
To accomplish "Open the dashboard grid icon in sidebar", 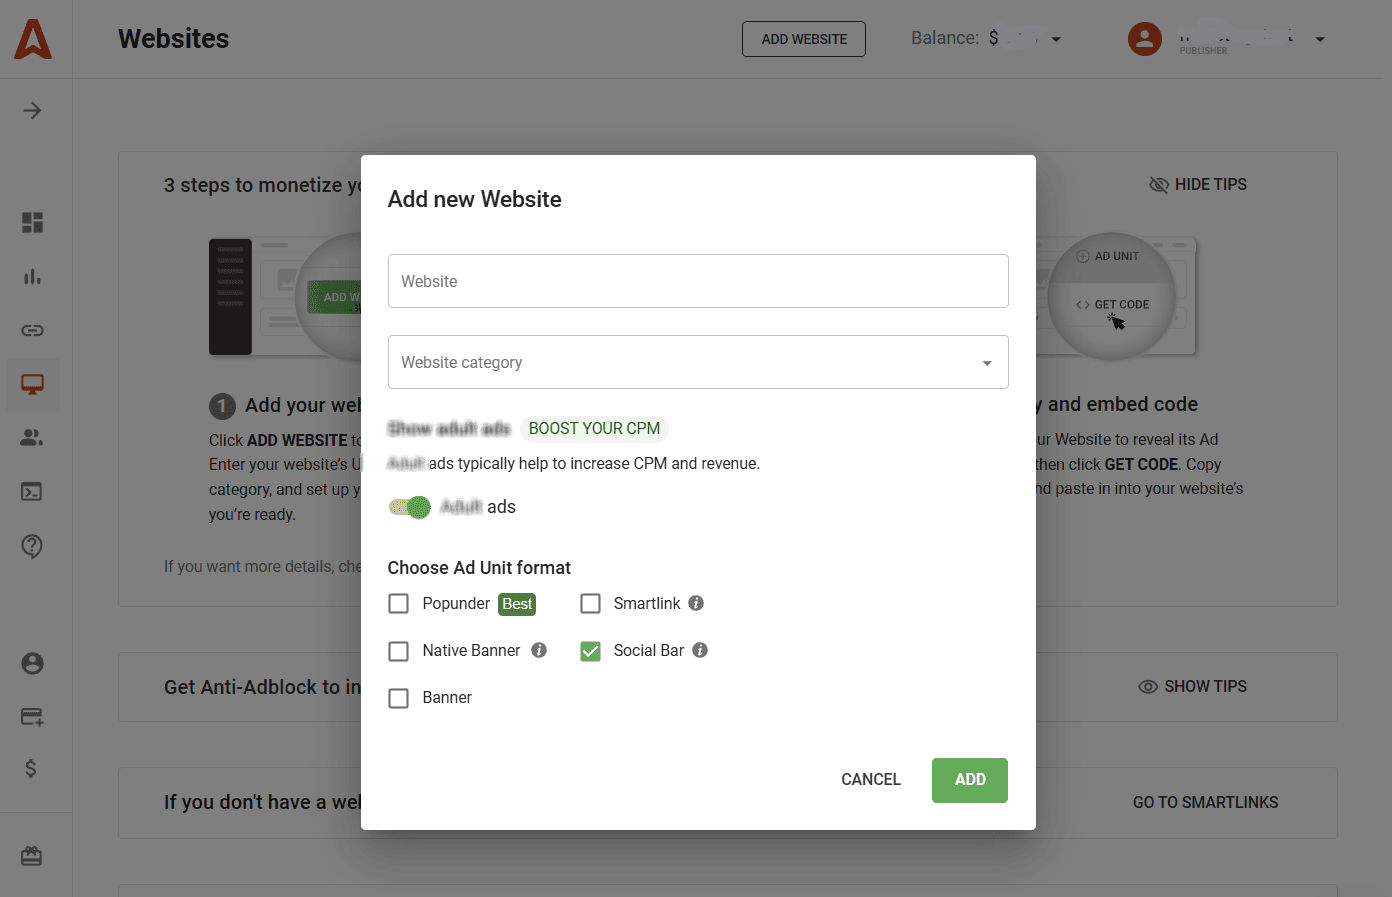I will [32, 222].
